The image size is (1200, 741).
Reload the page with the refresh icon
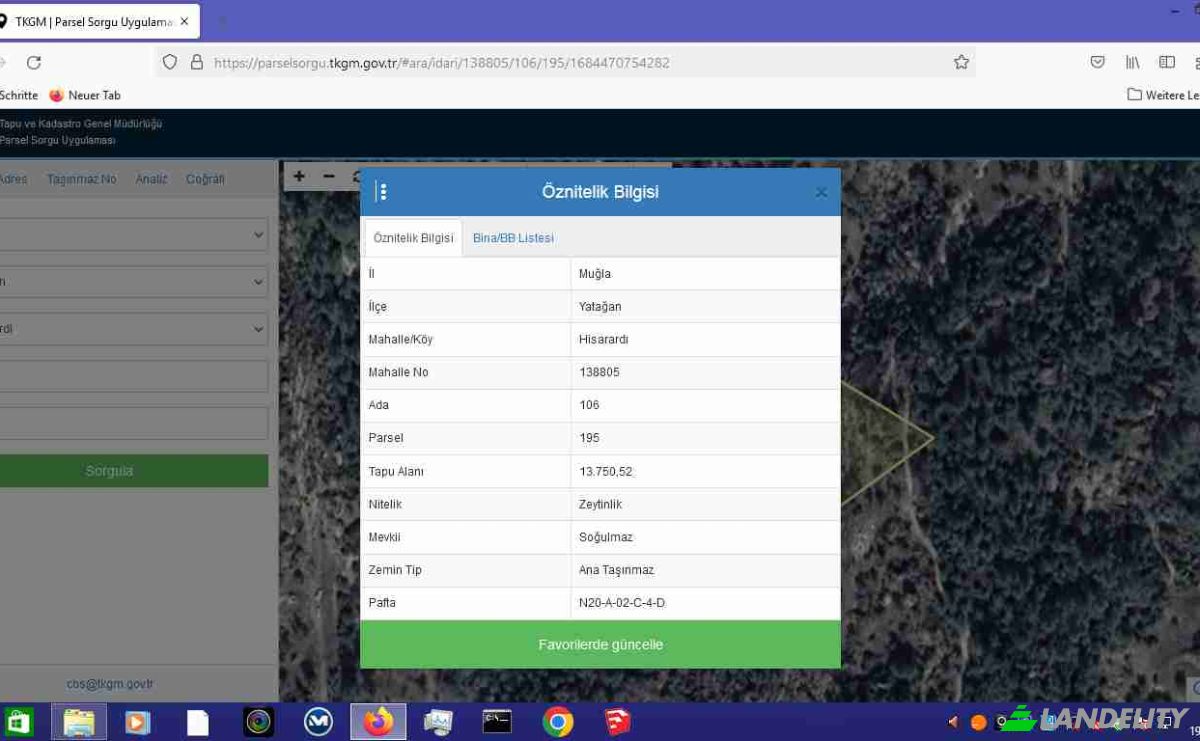[34, 62]
